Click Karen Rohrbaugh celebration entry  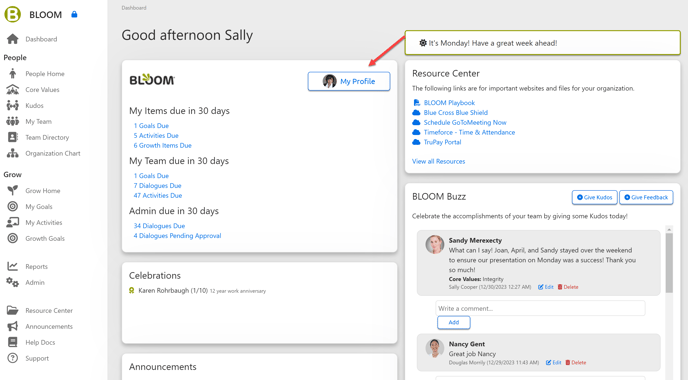[197, 290]
